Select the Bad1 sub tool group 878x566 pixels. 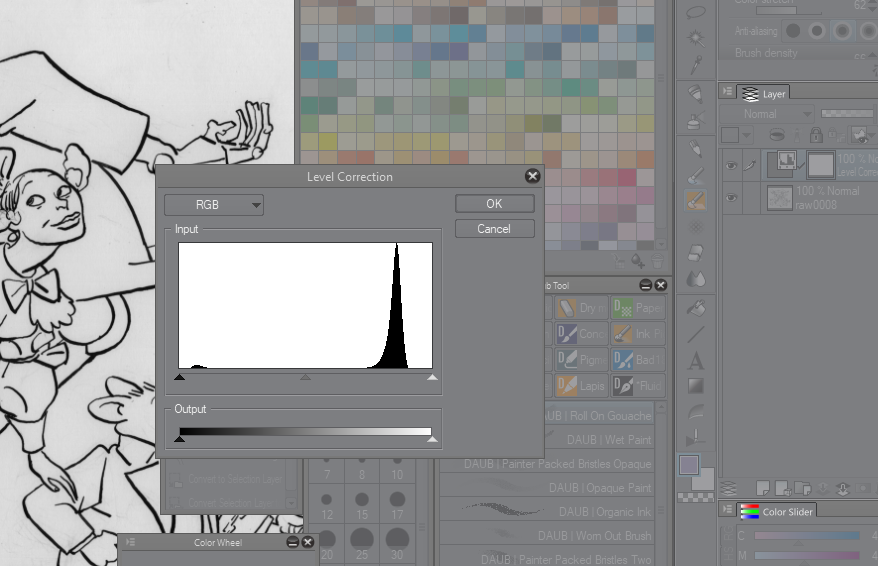point(638,360)
